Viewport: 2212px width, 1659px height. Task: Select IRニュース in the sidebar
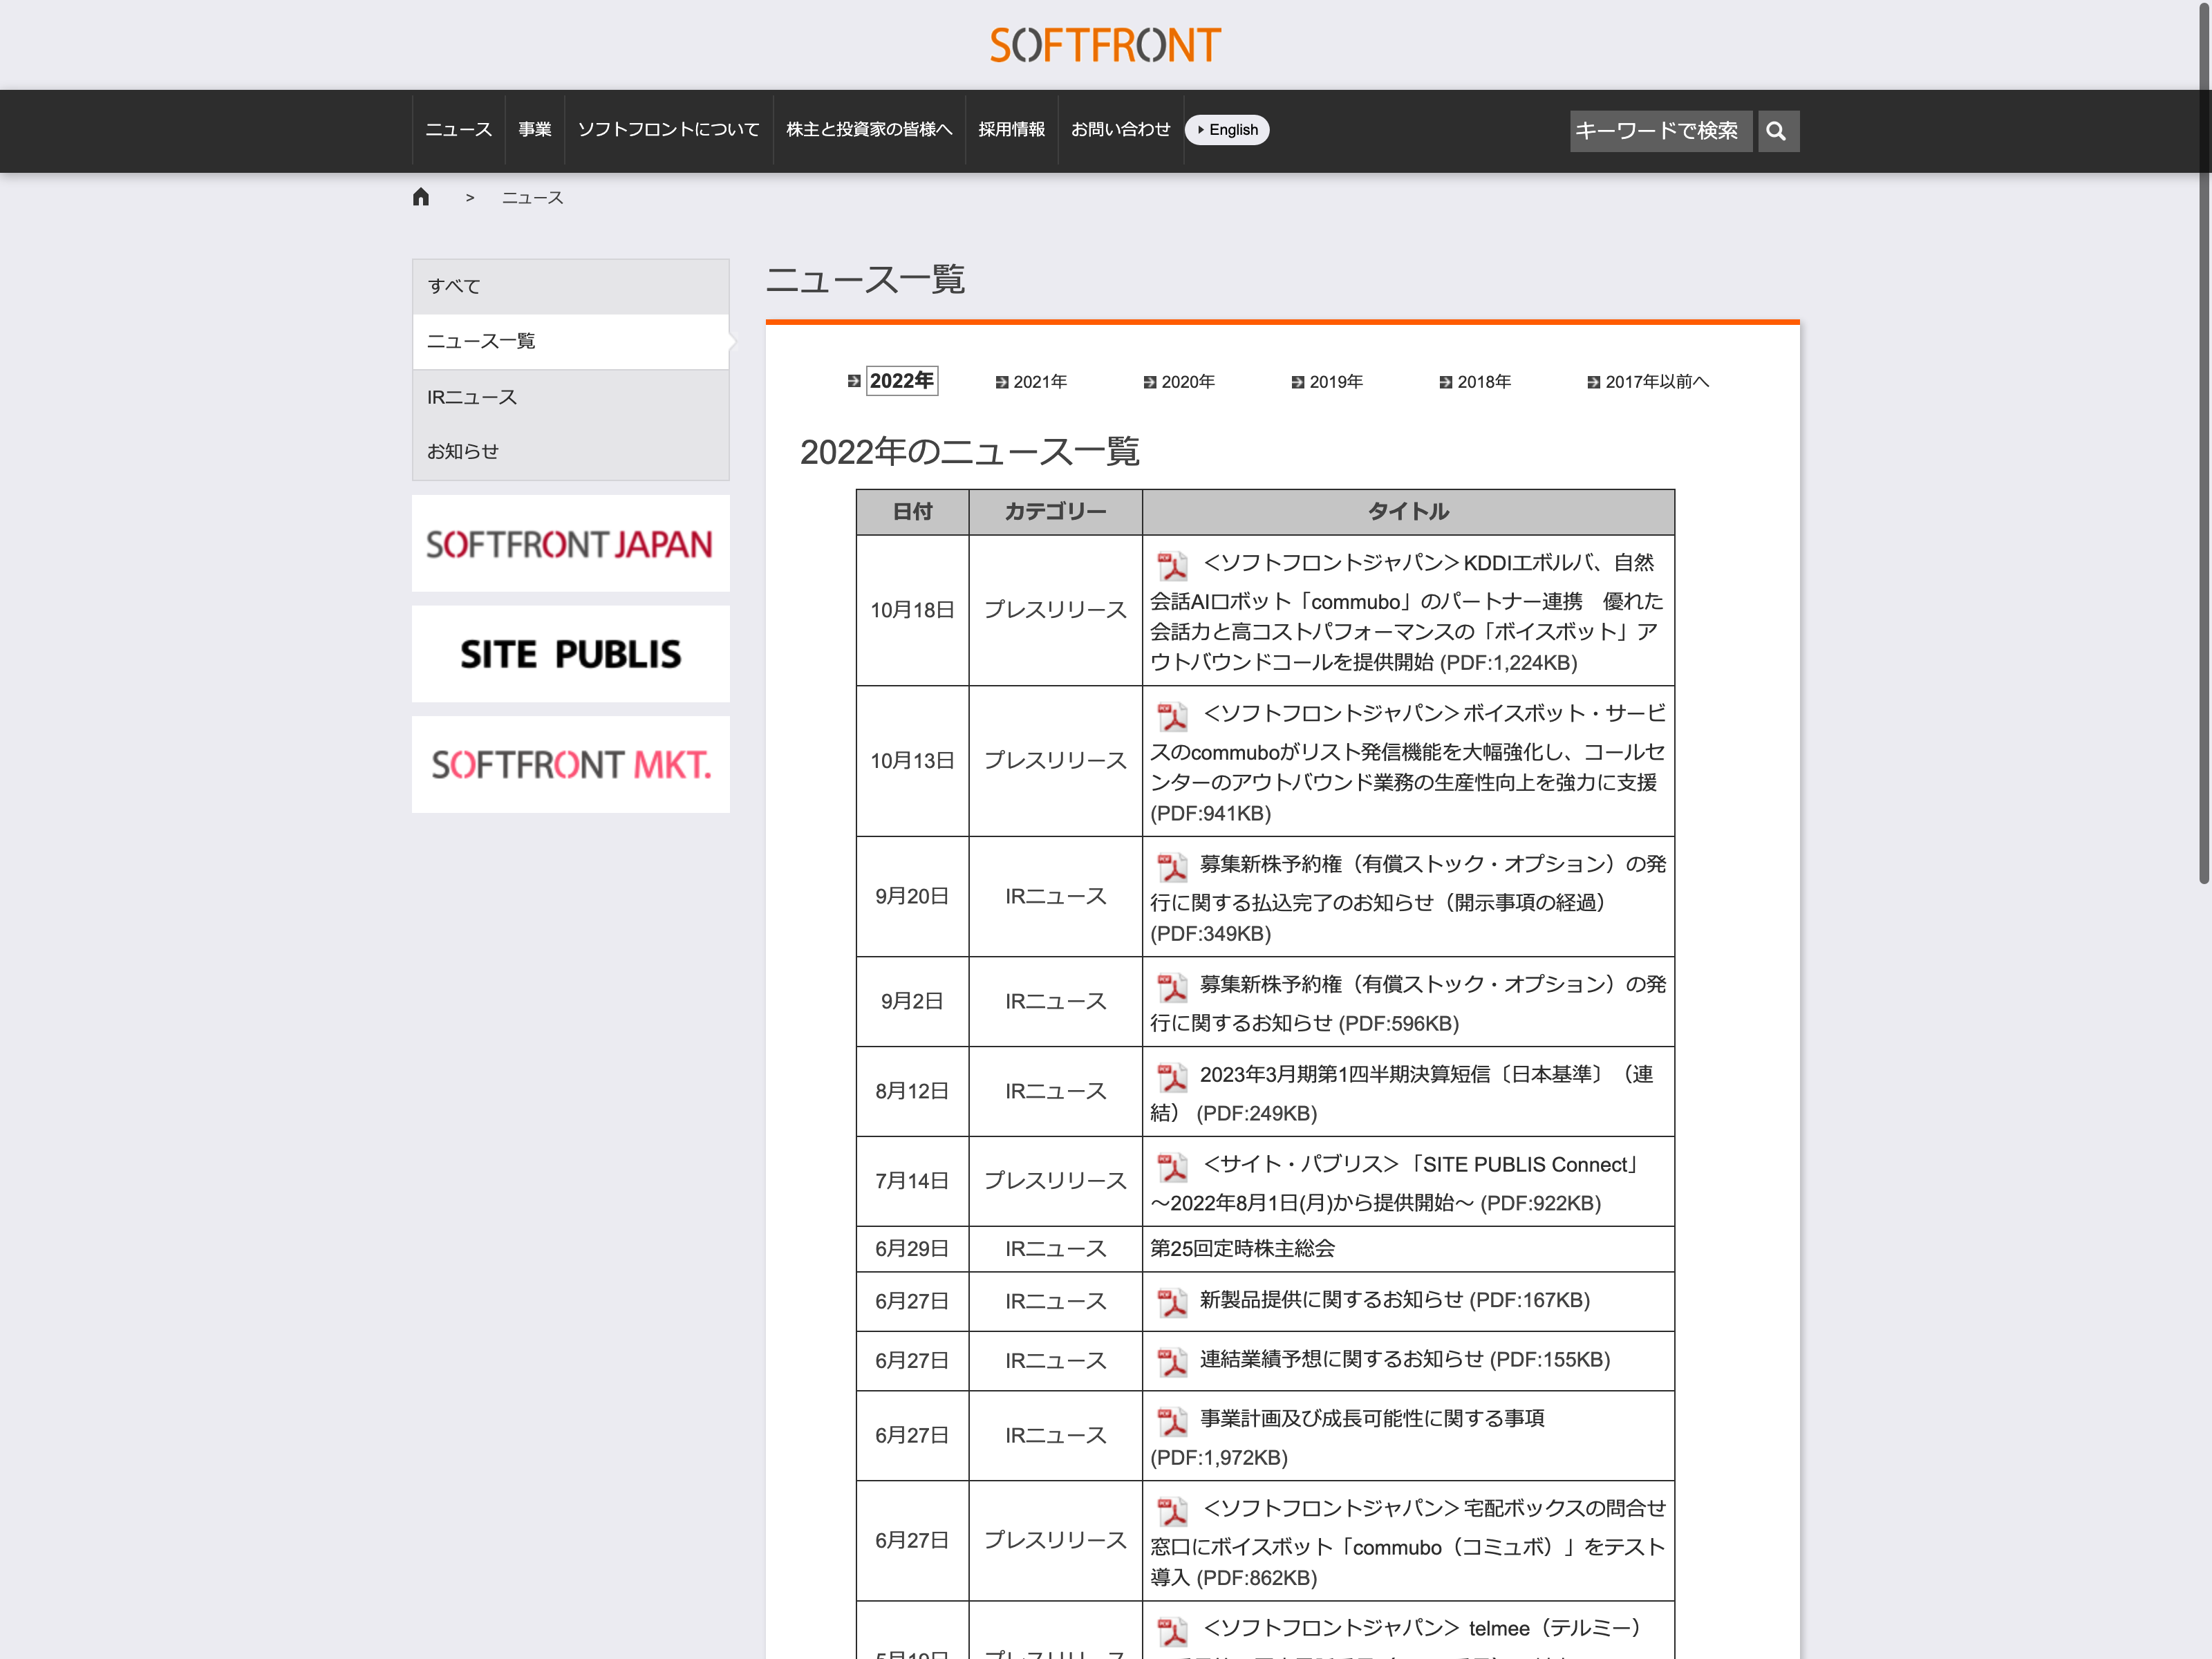click(x=472, y=397)
